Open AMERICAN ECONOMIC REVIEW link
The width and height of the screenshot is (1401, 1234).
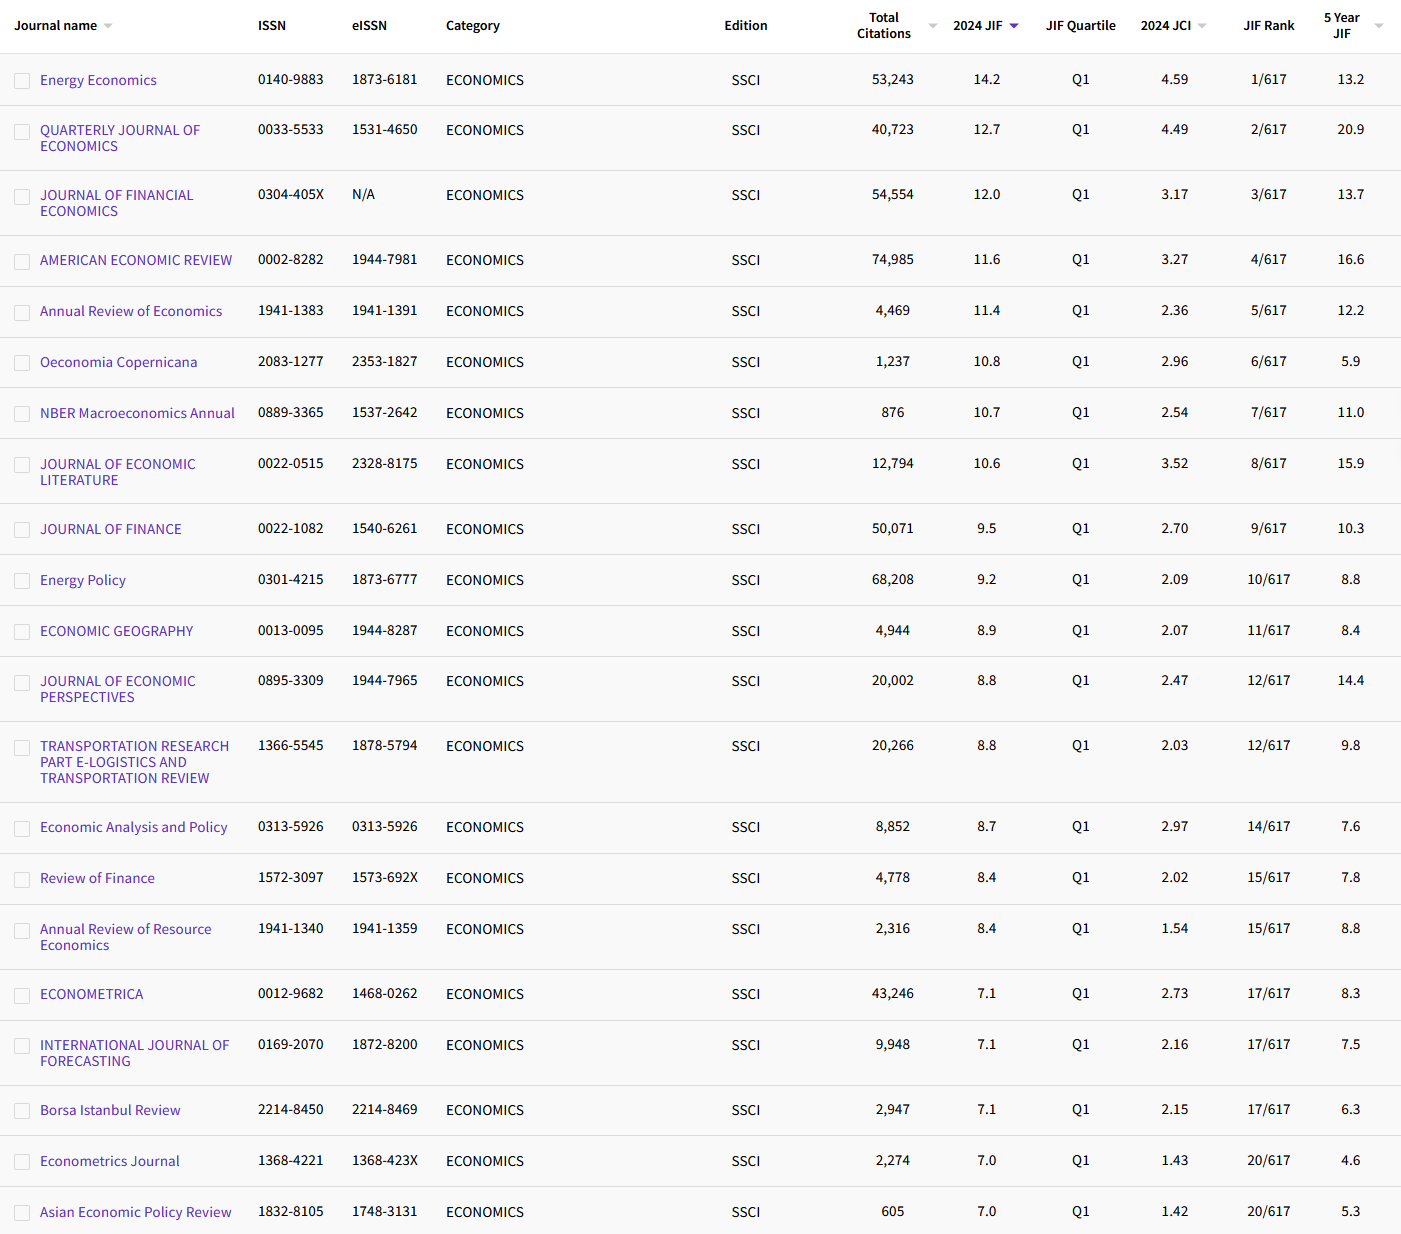pos(136,260)
